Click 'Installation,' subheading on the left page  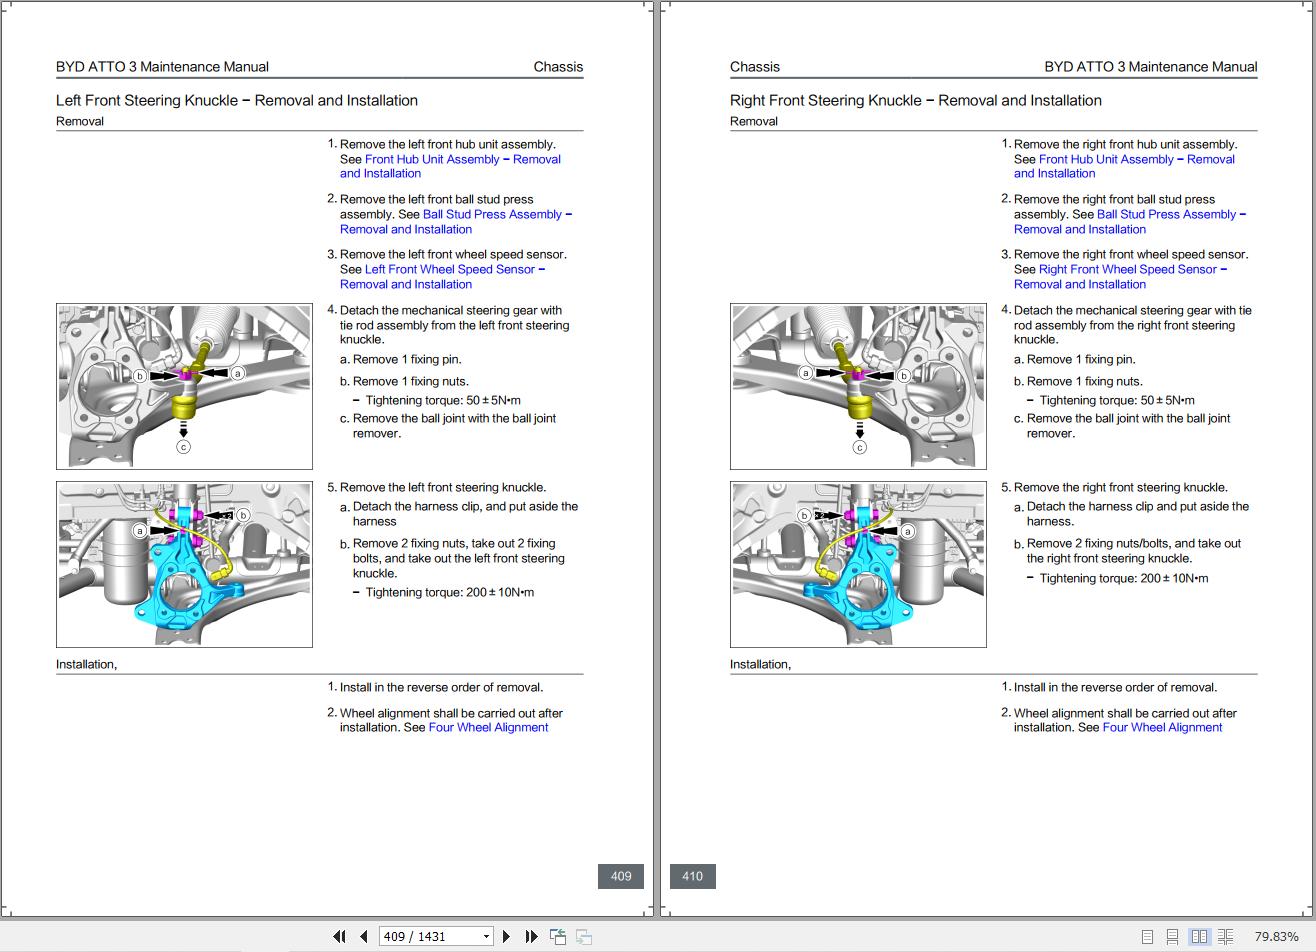(x=86, y=664)
